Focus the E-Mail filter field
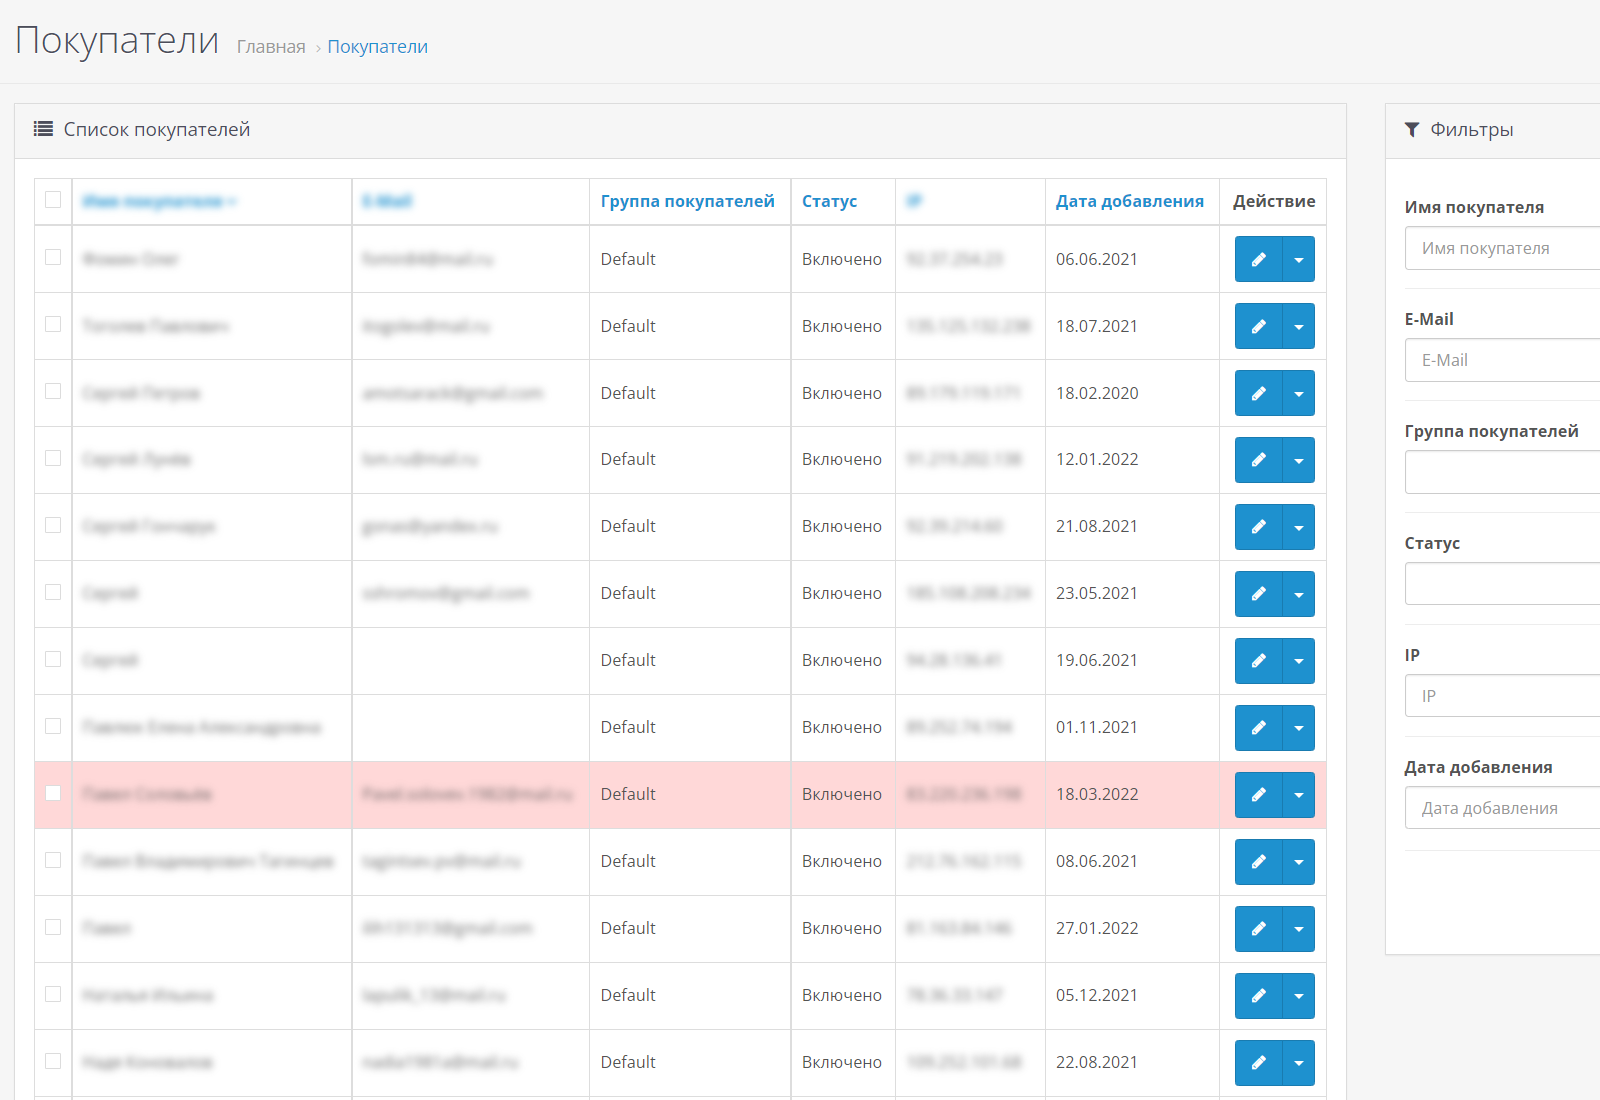Screen dimensions: 1600x1100 [1502, 360]
